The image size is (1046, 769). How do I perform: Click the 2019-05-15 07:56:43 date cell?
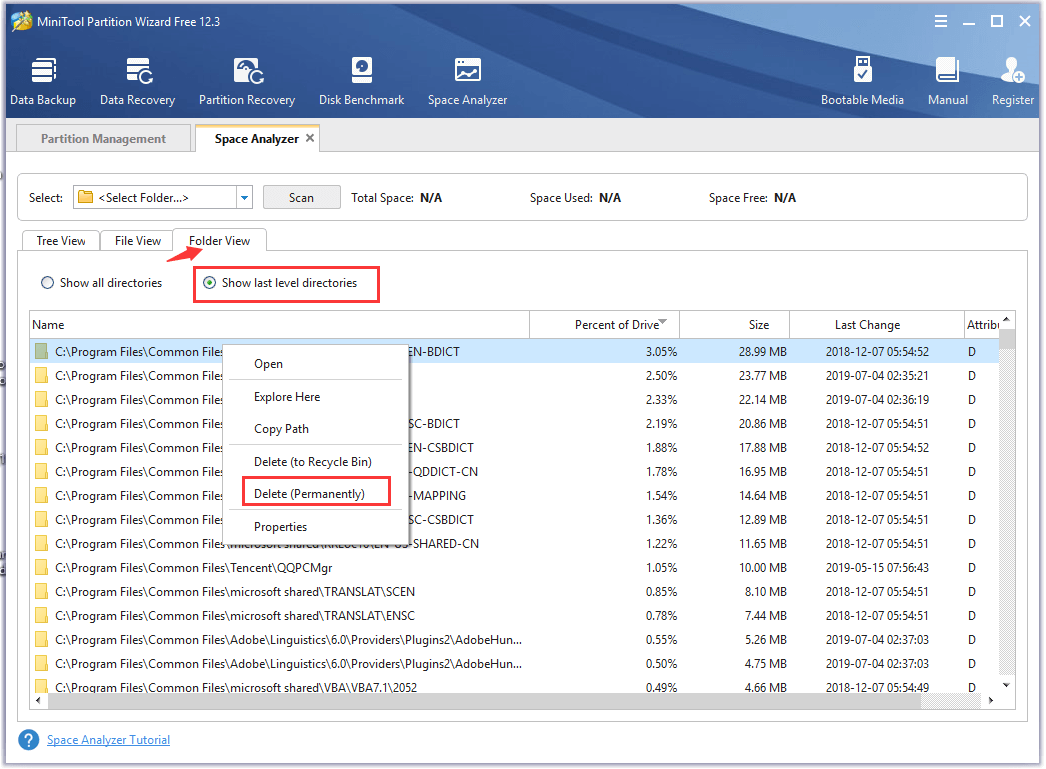pos(877,568)
